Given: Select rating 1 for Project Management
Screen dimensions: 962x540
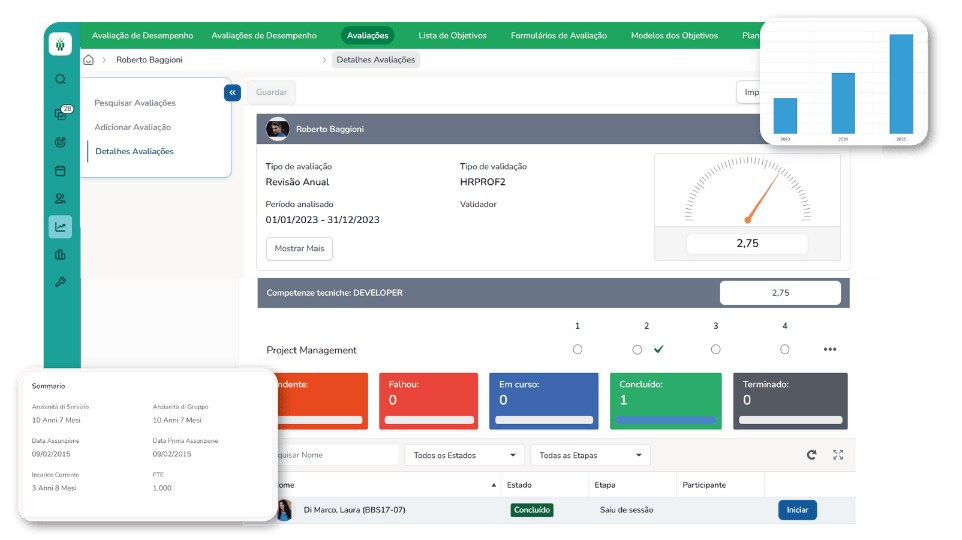Looking at the screenshot, I should (577, 349).
